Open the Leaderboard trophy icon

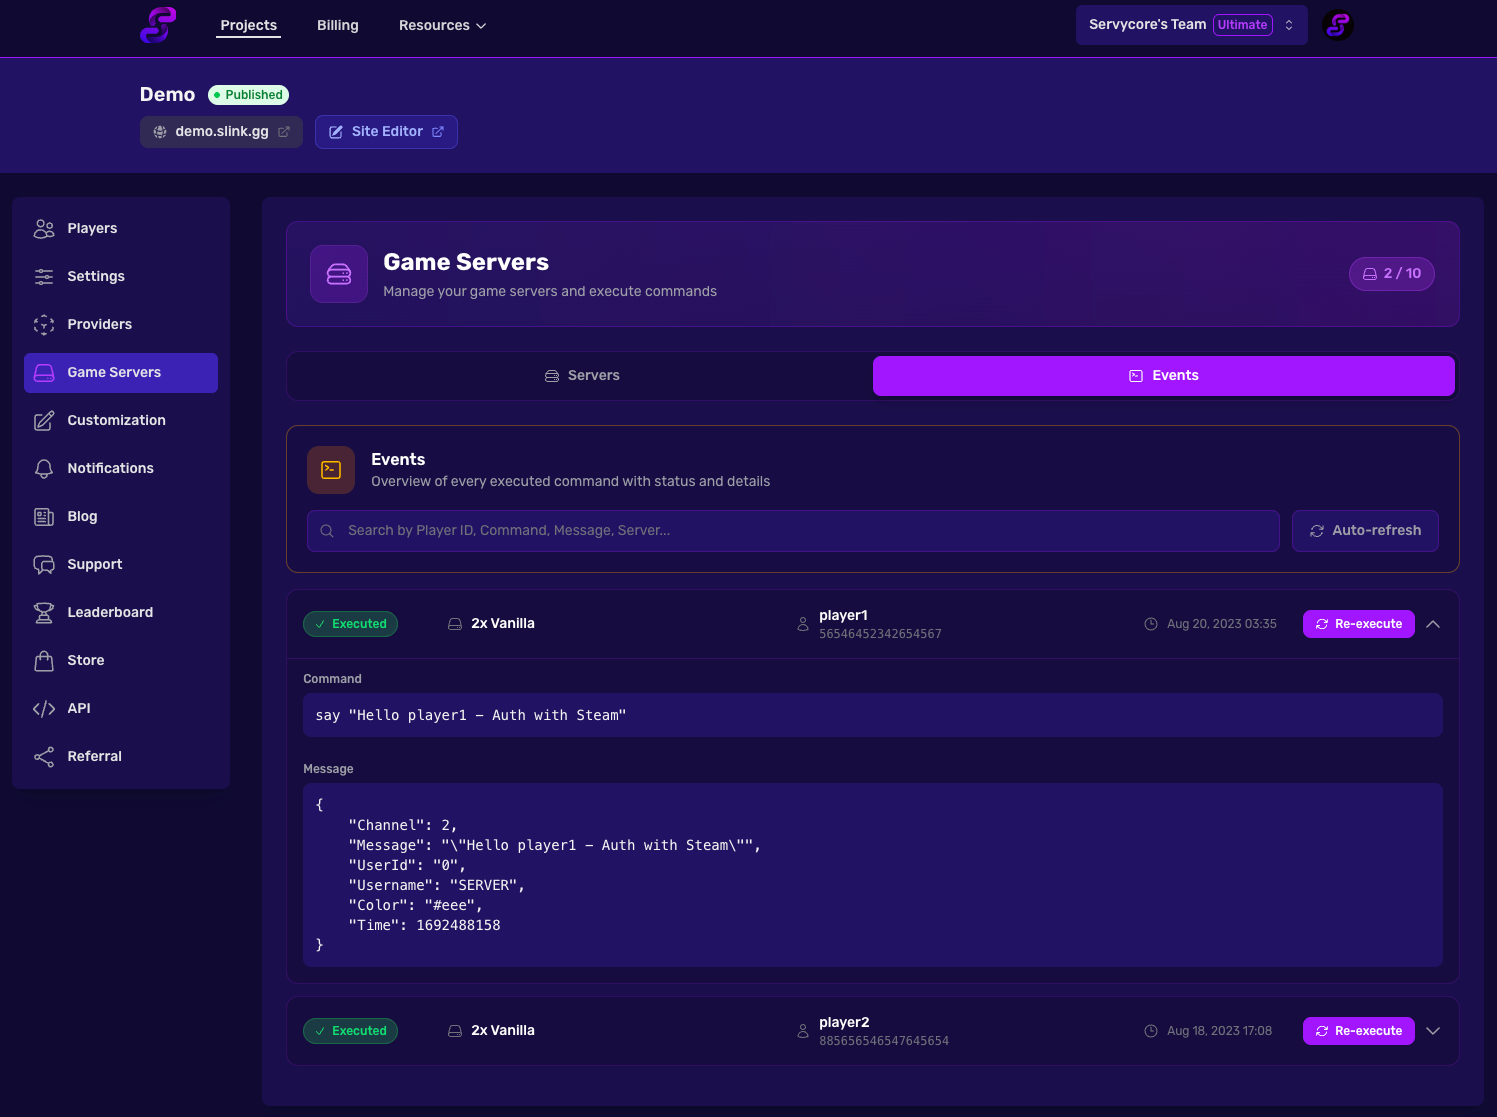(x=44, y=613)
